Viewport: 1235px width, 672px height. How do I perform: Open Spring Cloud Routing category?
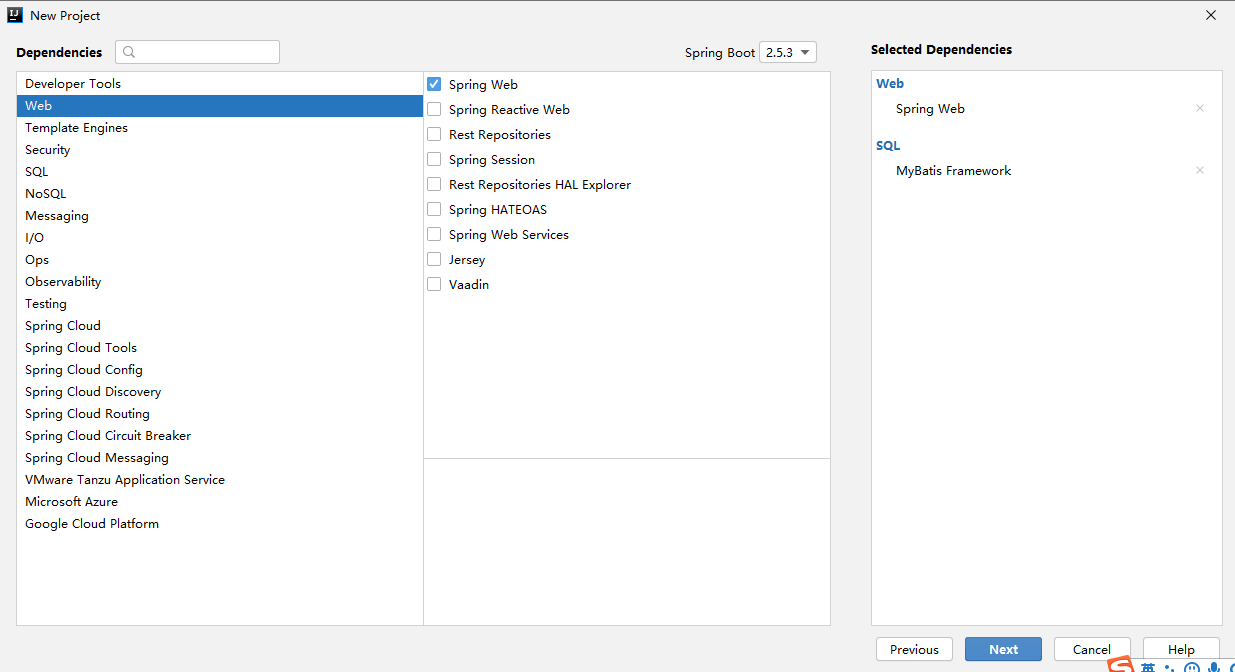click(x=220, y=413)
